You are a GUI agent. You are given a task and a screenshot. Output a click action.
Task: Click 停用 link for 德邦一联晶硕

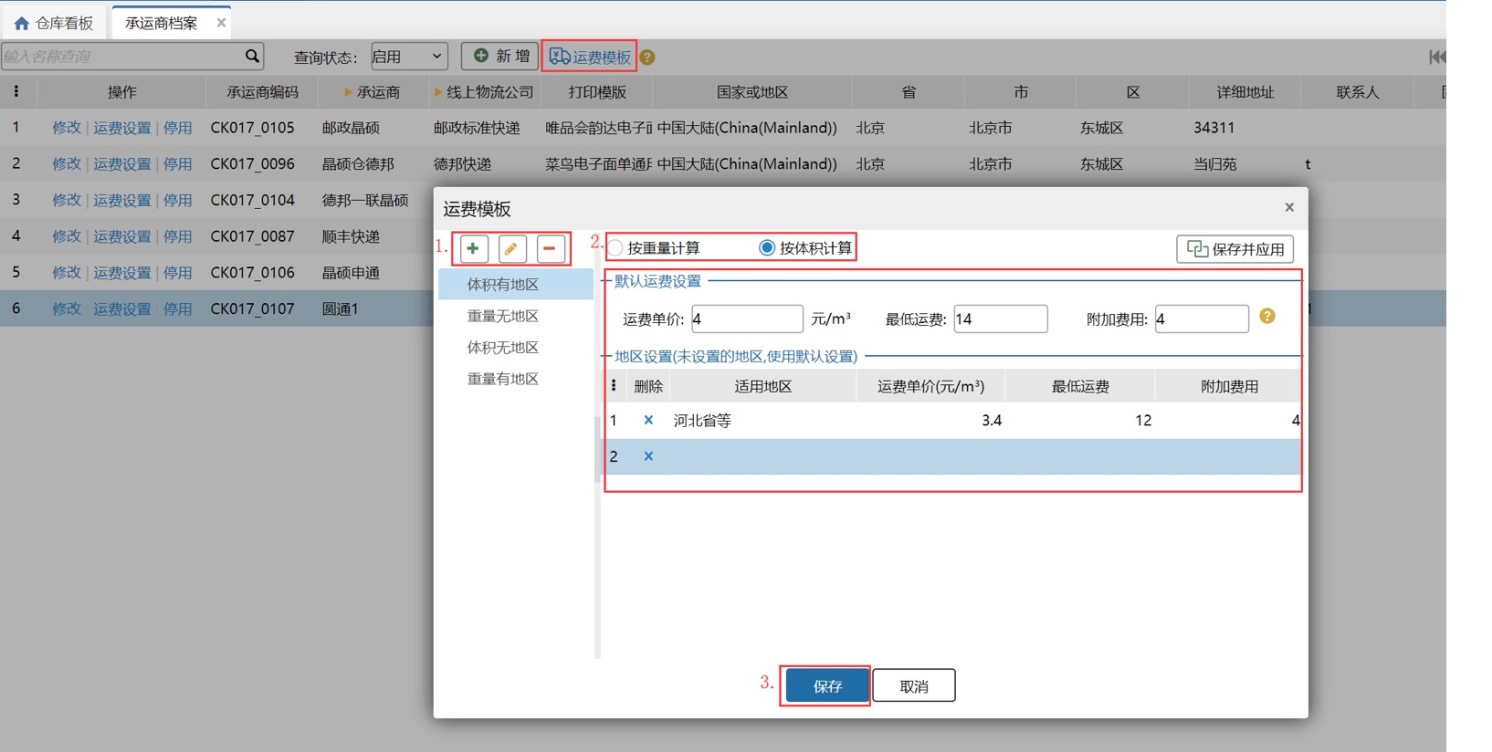[177, 200]
